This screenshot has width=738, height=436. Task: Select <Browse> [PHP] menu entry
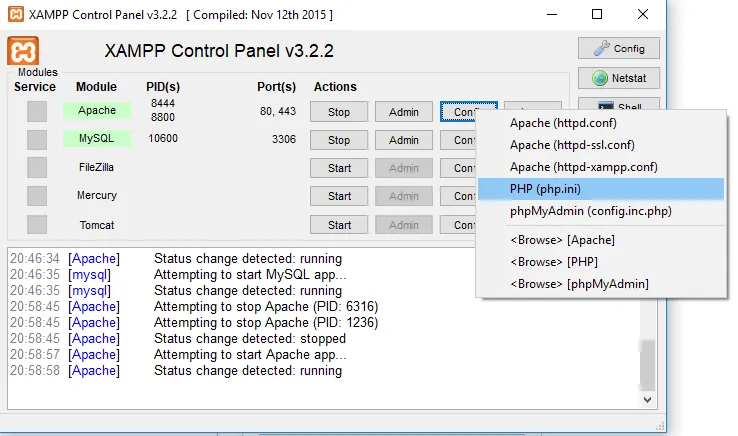point(601,262)
